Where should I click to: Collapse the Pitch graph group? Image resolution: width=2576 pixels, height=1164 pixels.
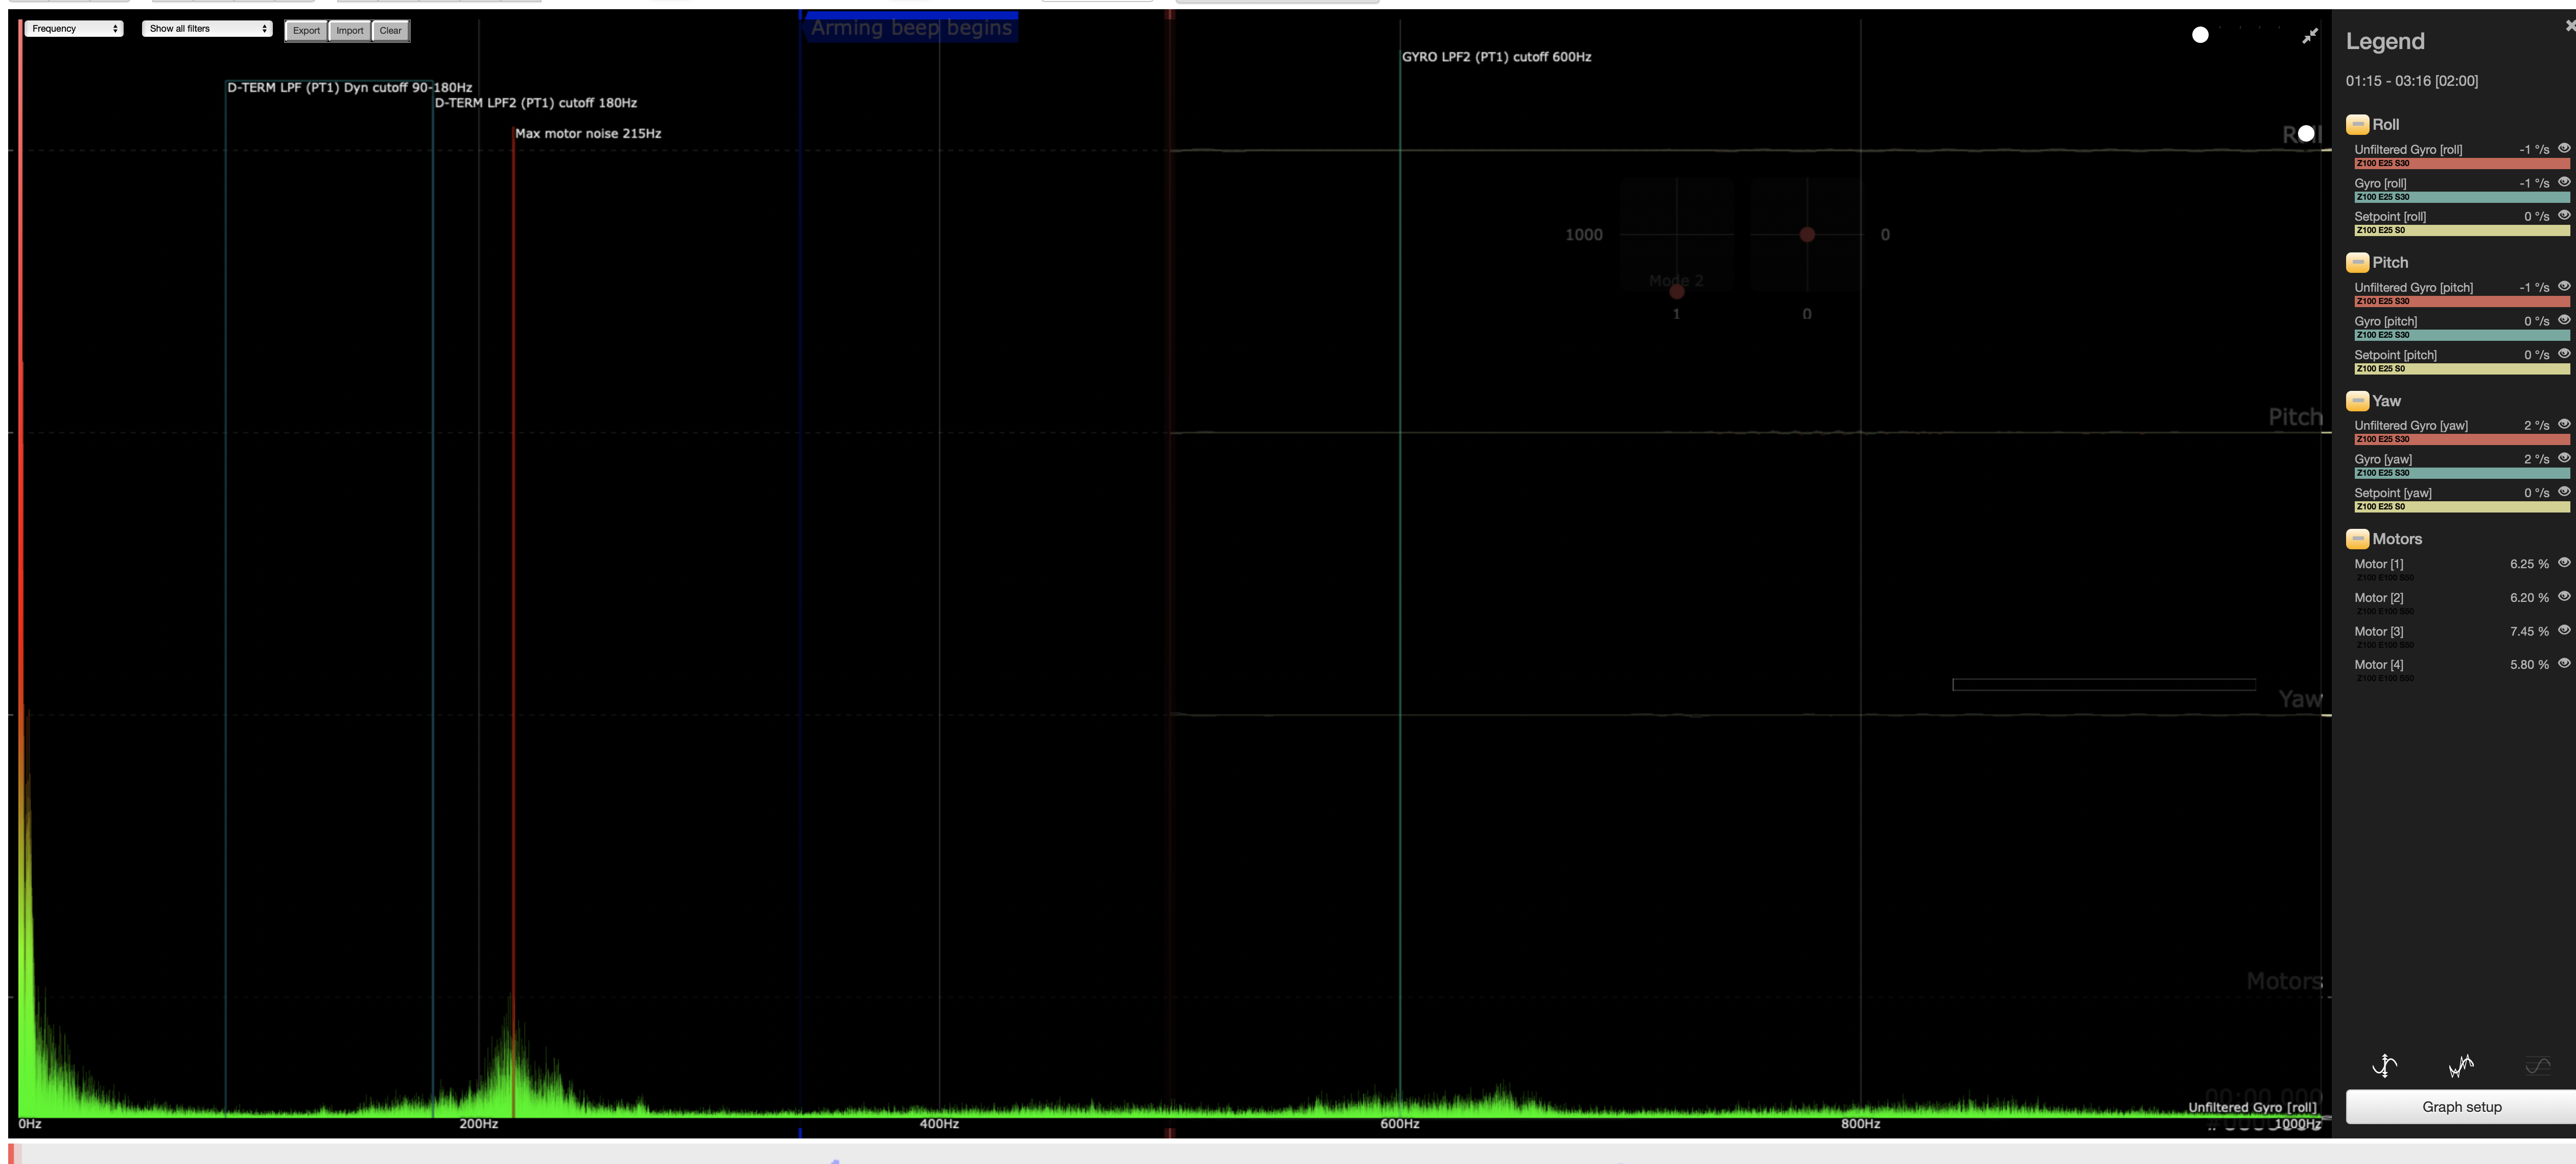(x=2357, y=262)
